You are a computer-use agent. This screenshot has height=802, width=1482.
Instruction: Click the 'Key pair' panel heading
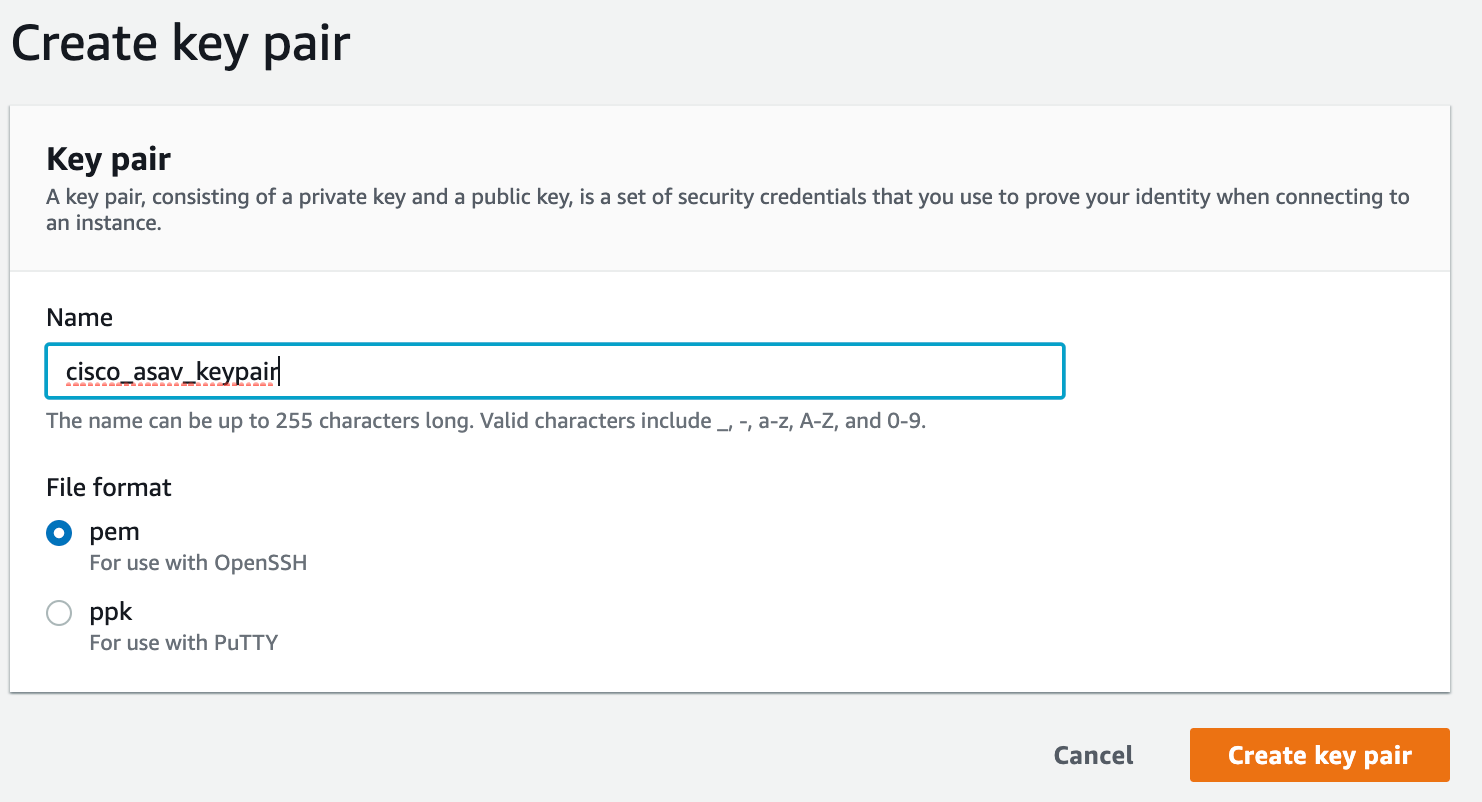(109, 159)
